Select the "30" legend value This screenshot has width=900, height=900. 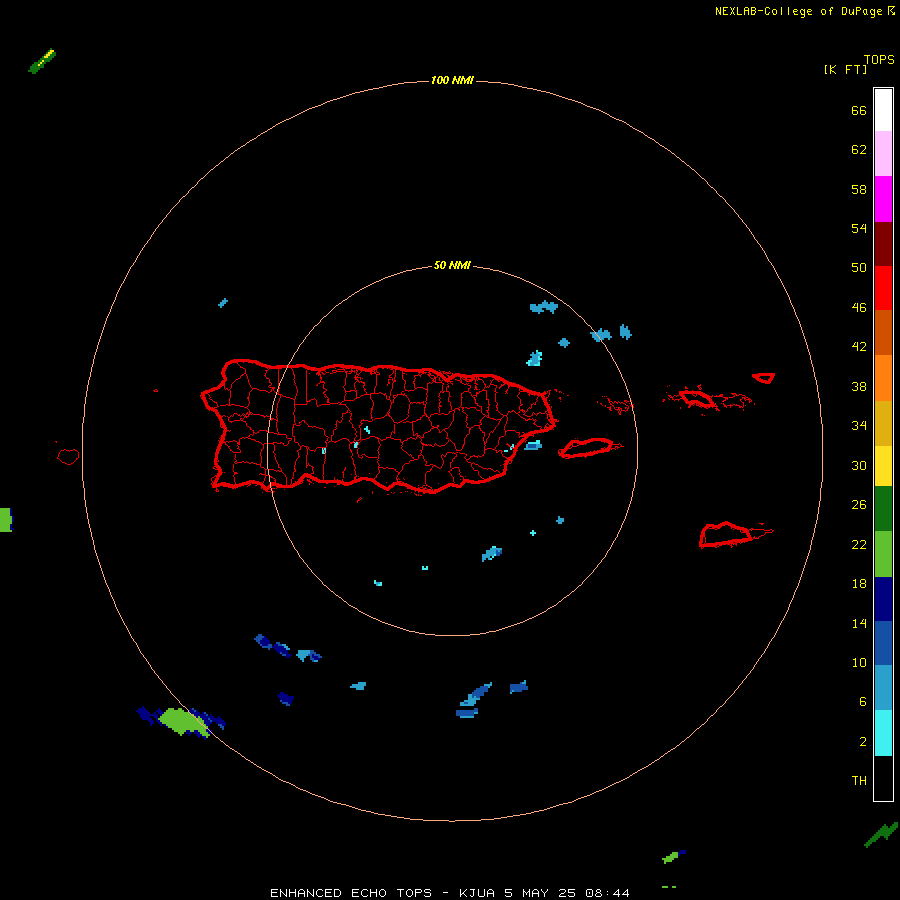coord(859,465)
